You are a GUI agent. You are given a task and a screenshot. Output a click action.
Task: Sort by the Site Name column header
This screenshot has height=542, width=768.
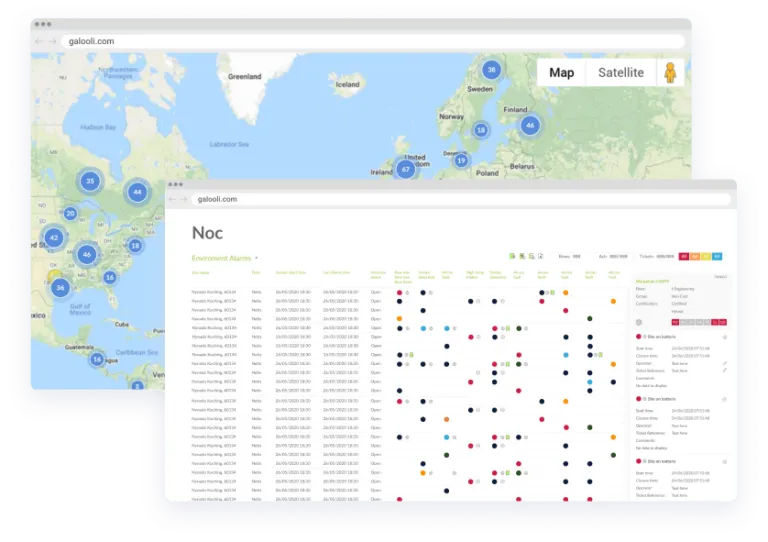pyautogui.click(x=200, y=273)
